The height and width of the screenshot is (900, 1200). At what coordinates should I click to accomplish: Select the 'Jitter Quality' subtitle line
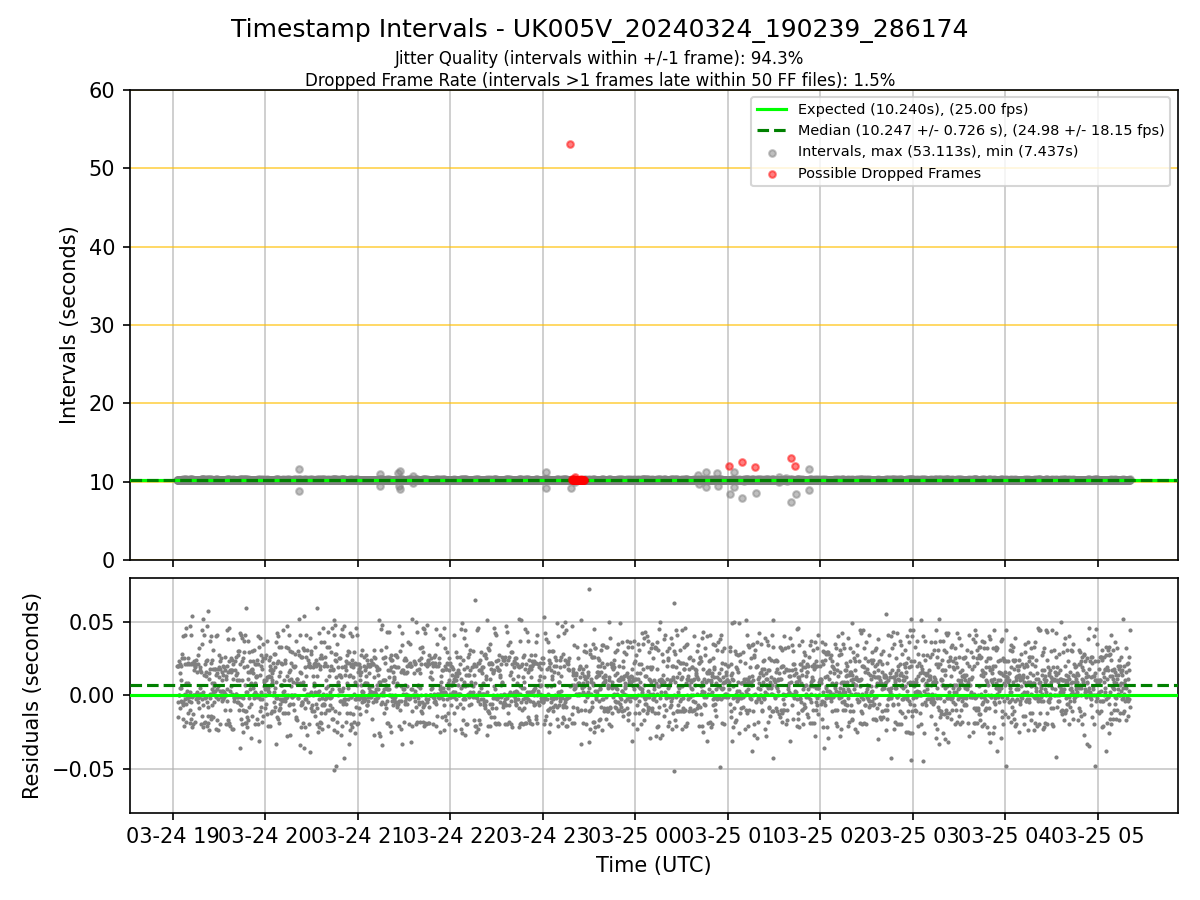tap(599, 58)
